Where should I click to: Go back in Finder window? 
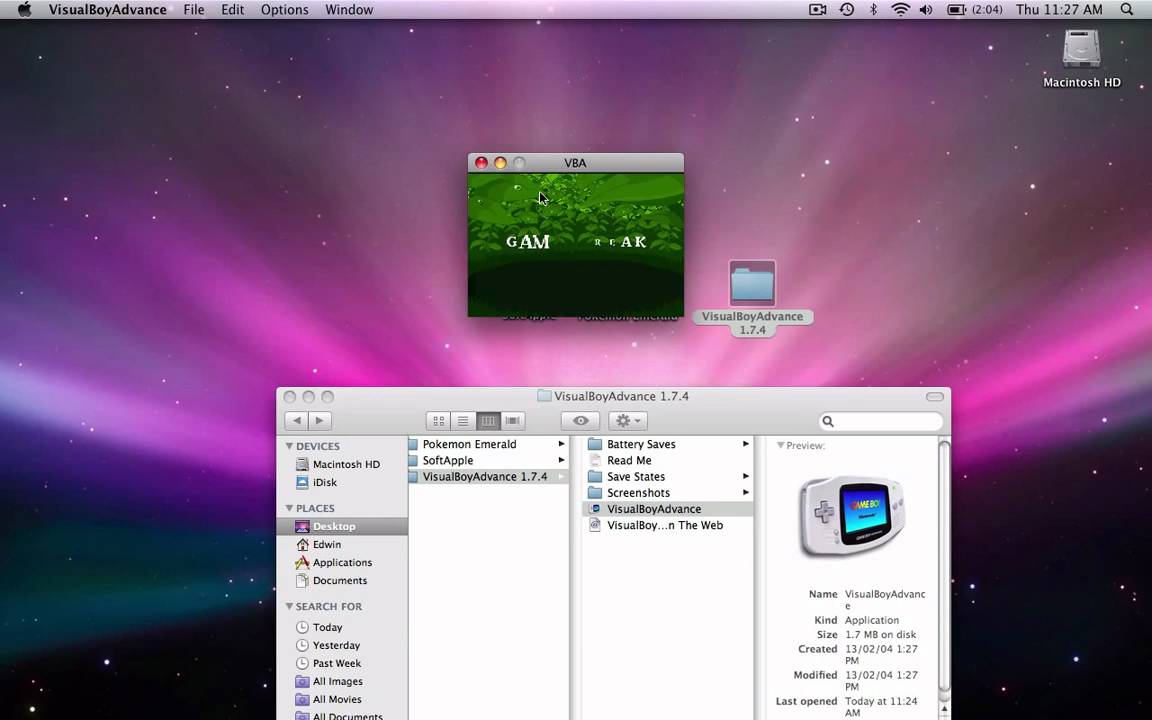tap(297, 421)
